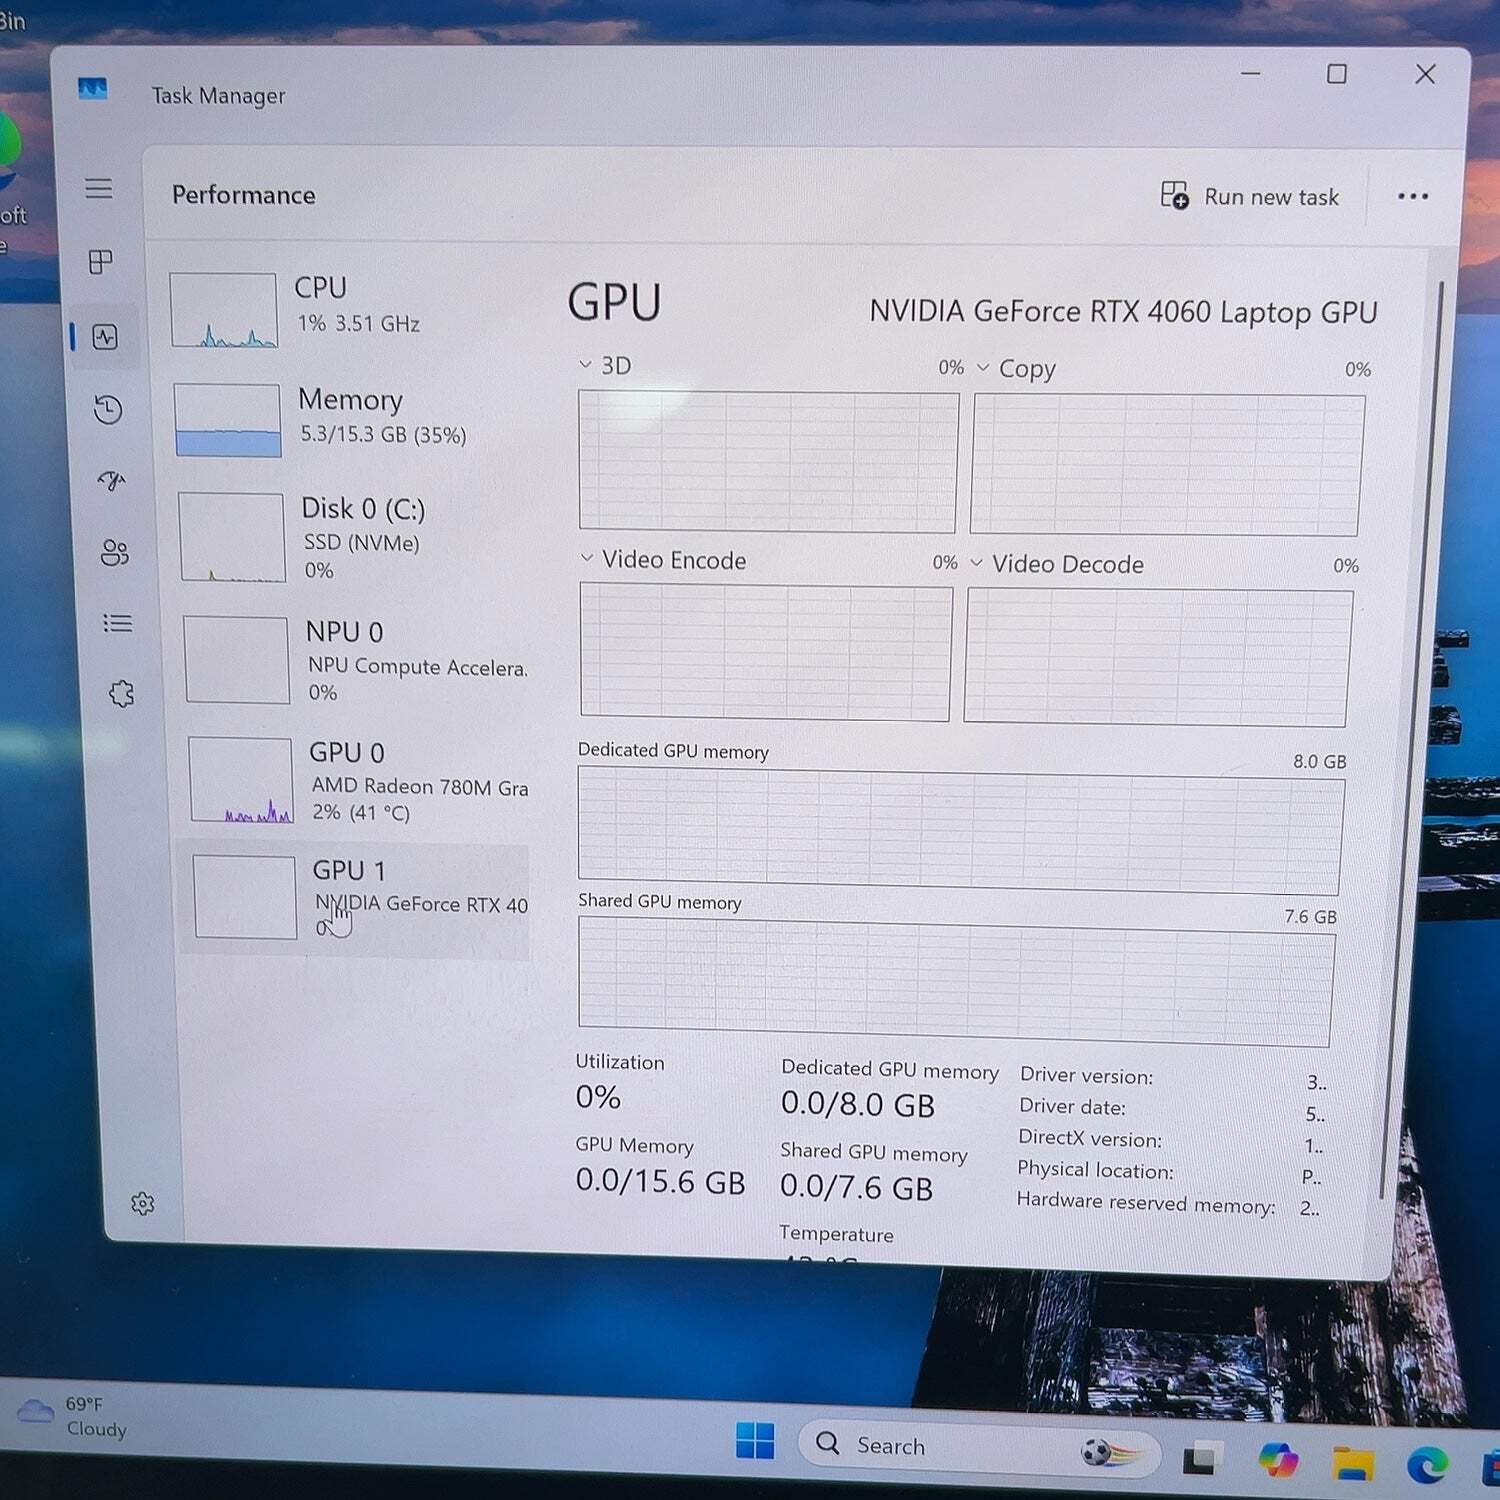Click the taskbar Search box
Viewport: 1500px width, 1500px height.
click(979, 1446)
